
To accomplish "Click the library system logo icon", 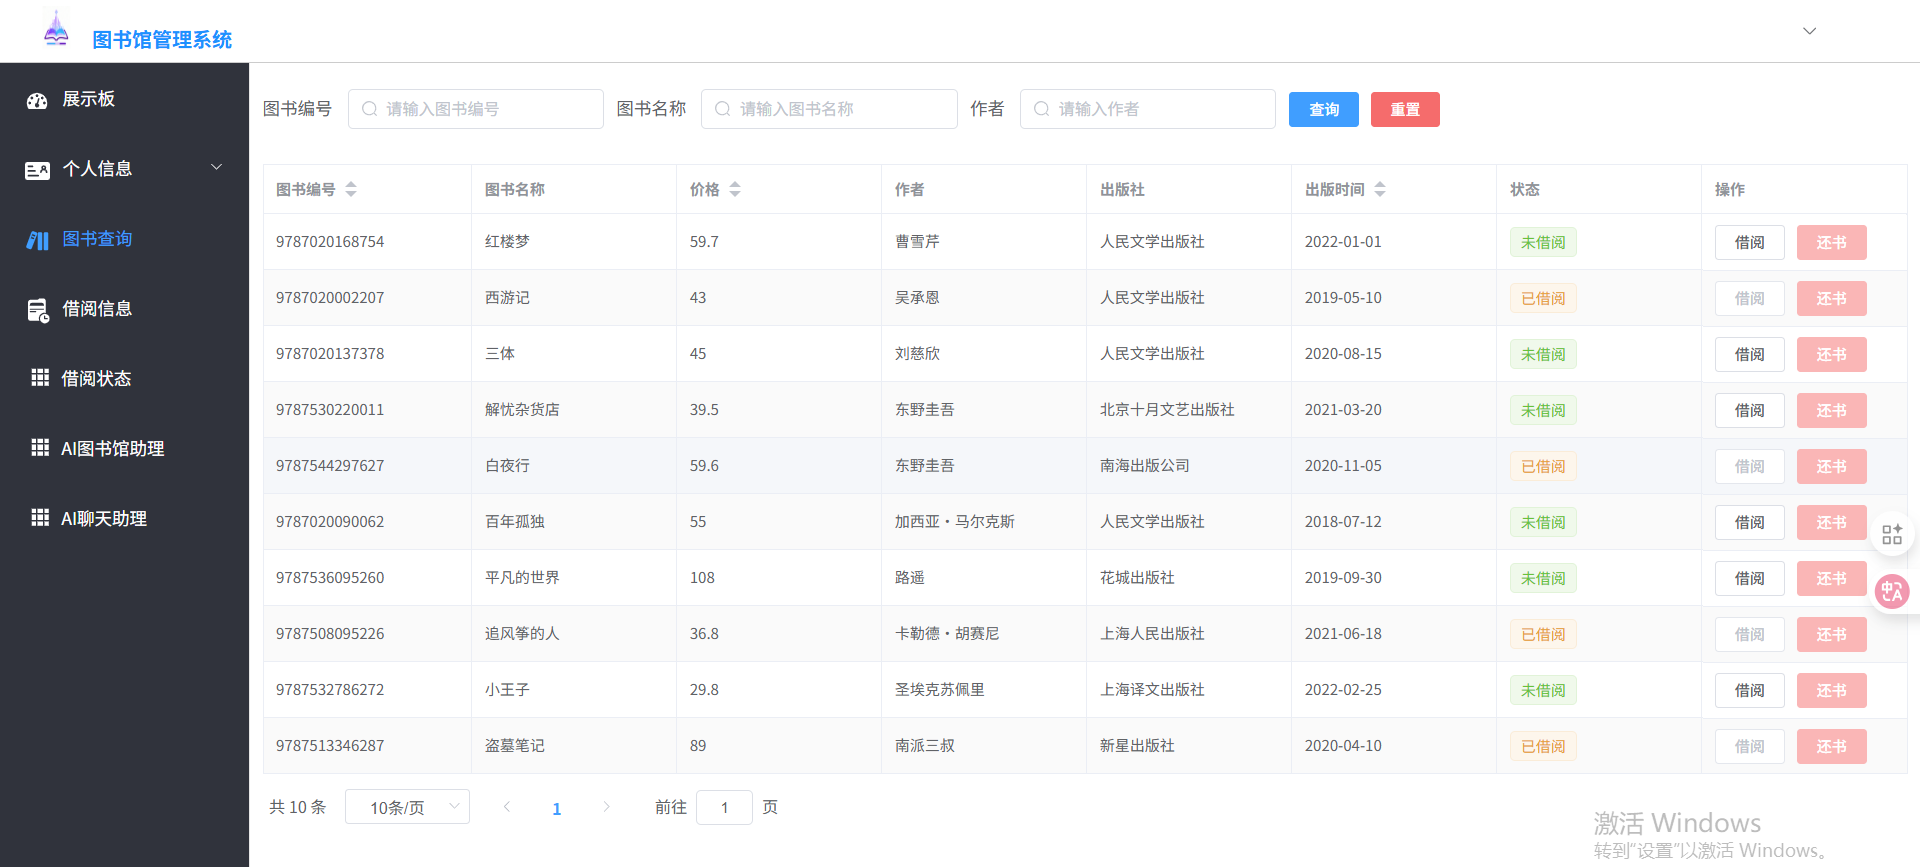I will coord(56,29).
